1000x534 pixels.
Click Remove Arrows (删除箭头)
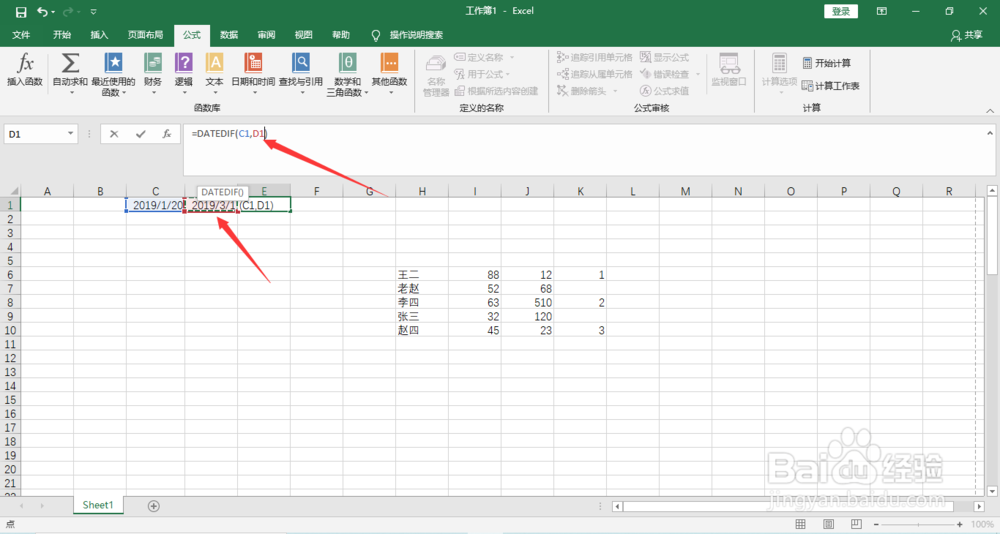(x=587, y=91)
